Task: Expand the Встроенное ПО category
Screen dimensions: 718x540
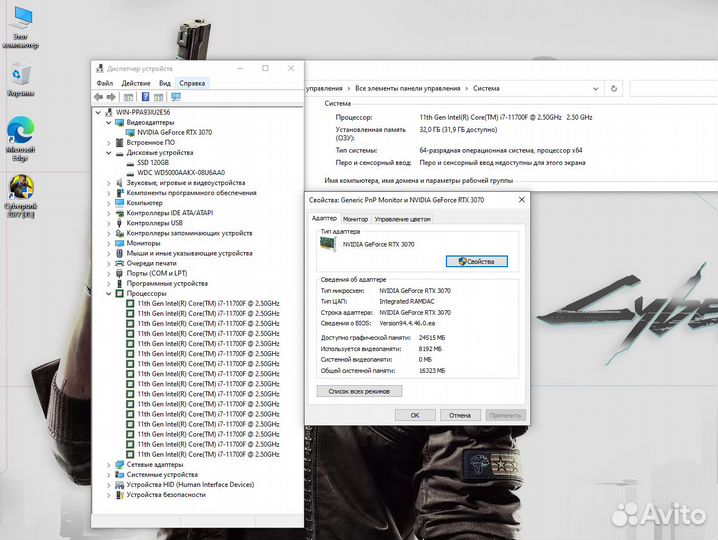Action: coord(109,143)
